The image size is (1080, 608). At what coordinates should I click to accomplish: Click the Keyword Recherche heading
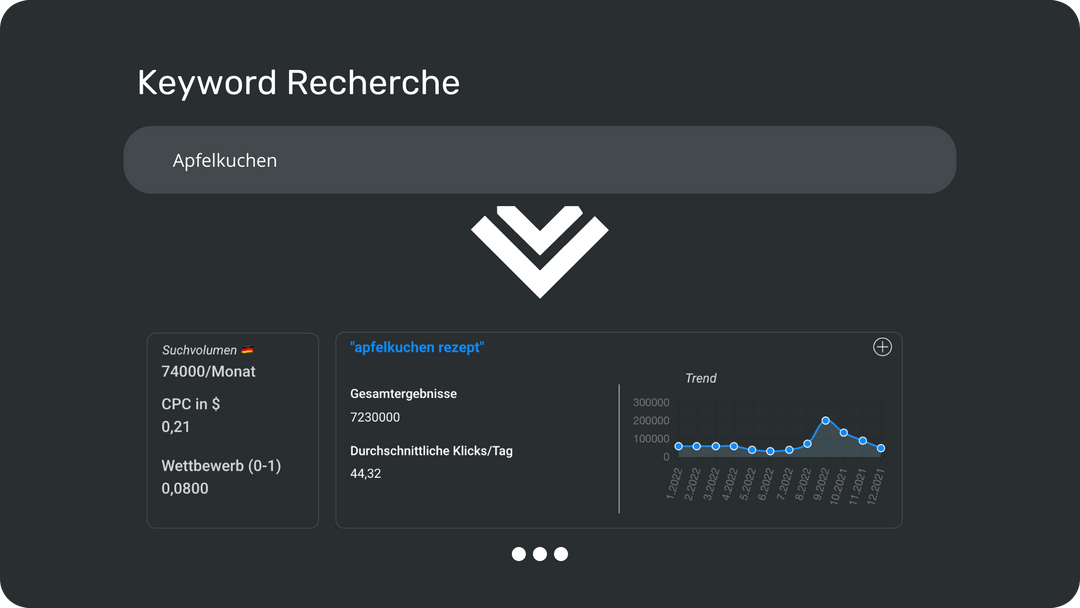[x=298, y=82]
